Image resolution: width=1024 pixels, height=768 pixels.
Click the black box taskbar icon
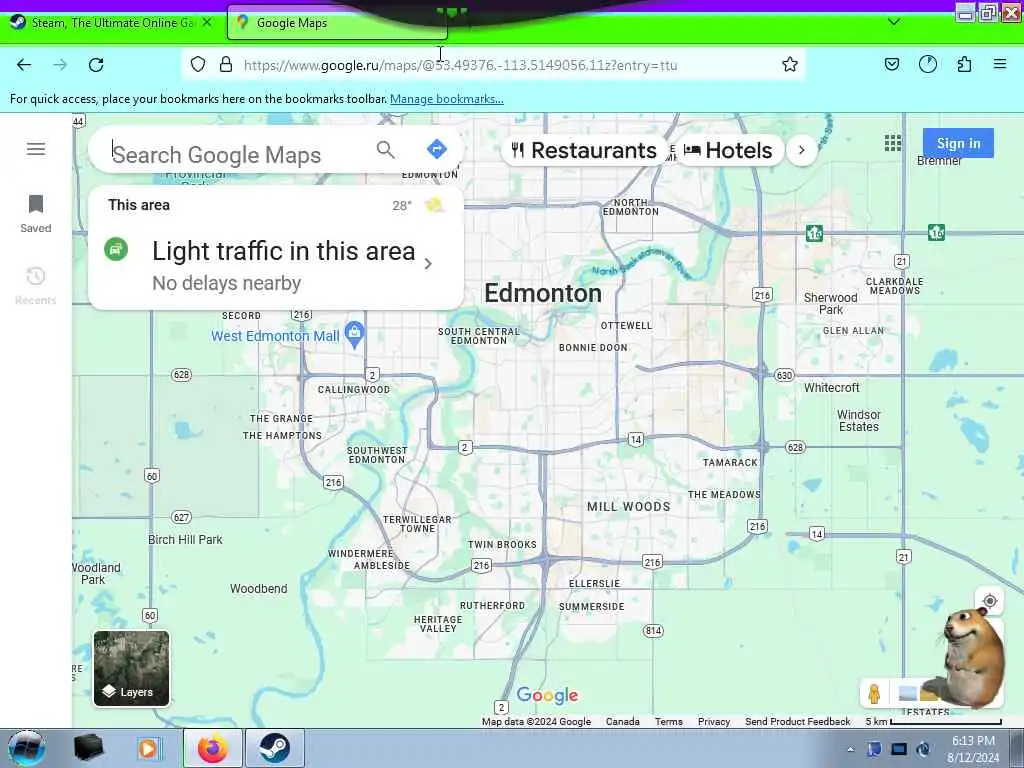pyautogui.click(x=88, y=748)
